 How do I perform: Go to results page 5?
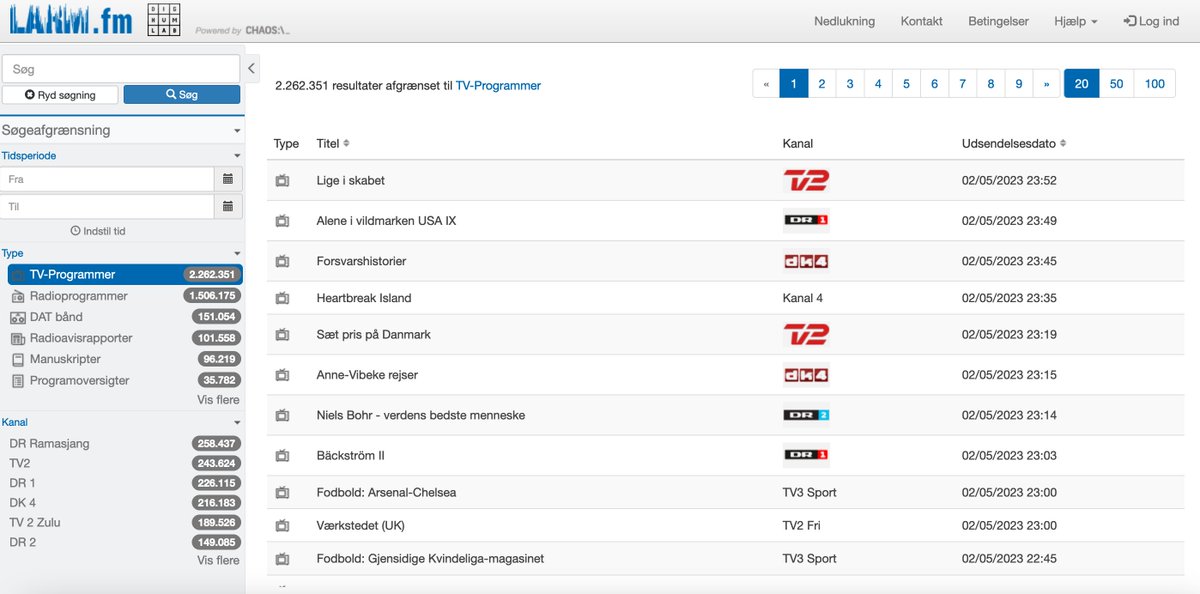tap(906, 84)
